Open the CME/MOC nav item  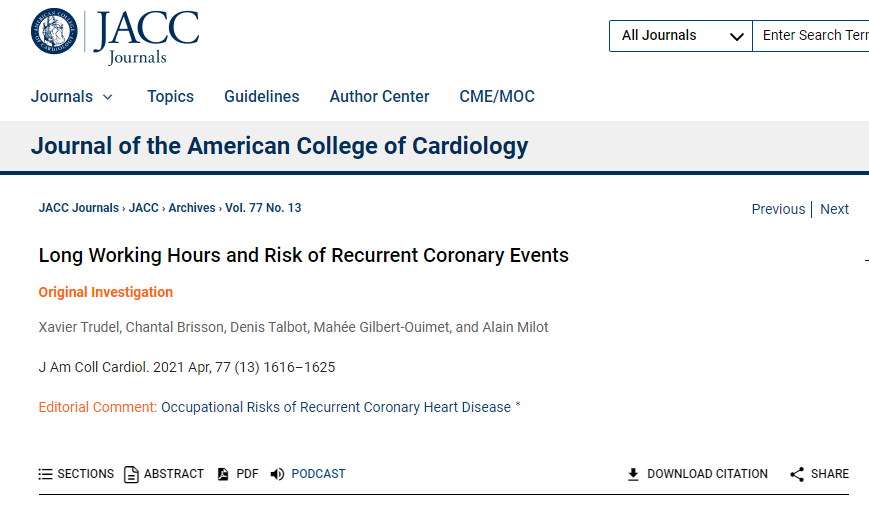[x=497, y=96]
